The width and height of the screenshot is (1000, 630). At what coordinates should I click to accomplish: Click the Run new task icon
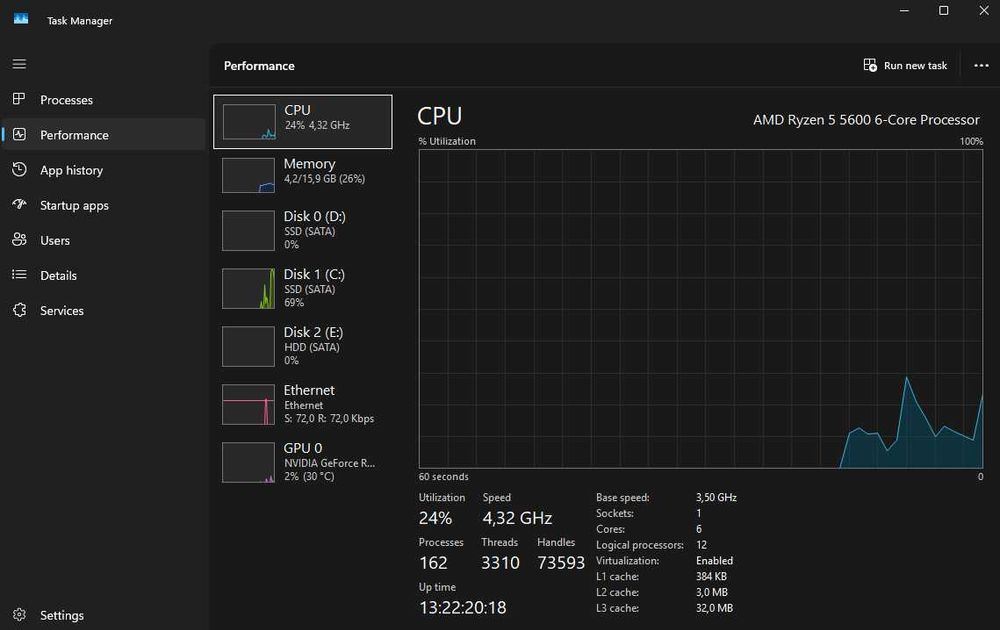tap(870, 65)
